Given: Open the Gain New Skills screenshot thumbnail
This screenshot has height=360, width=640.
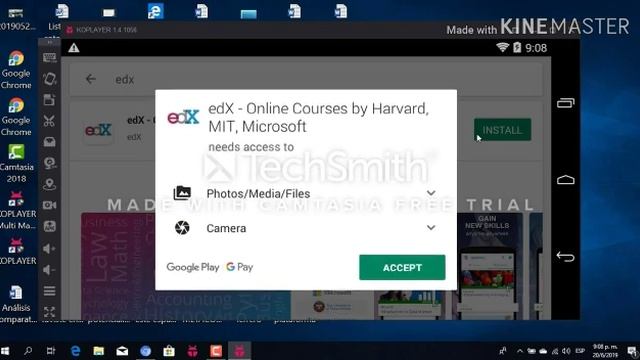Looking at the screenshot, I should point(487,266).
